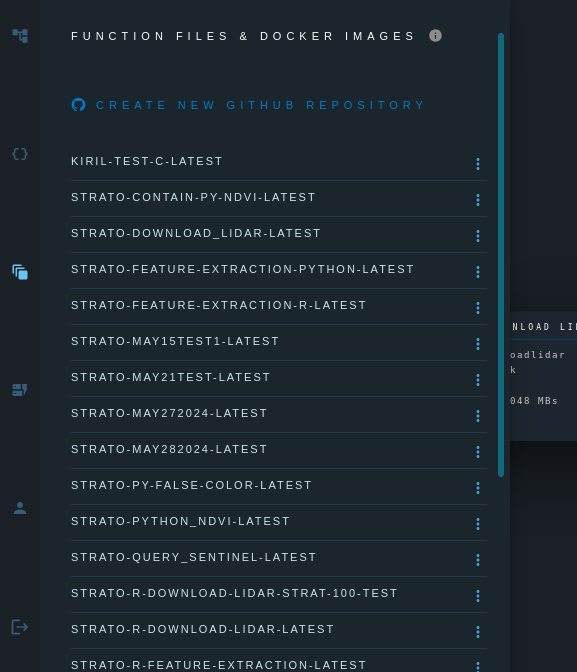The width and height of the screenshot is (577, 672).
Task: Open options menu for KIRIL-TEST-C-LATEST
Action: [x=478, y=164]
